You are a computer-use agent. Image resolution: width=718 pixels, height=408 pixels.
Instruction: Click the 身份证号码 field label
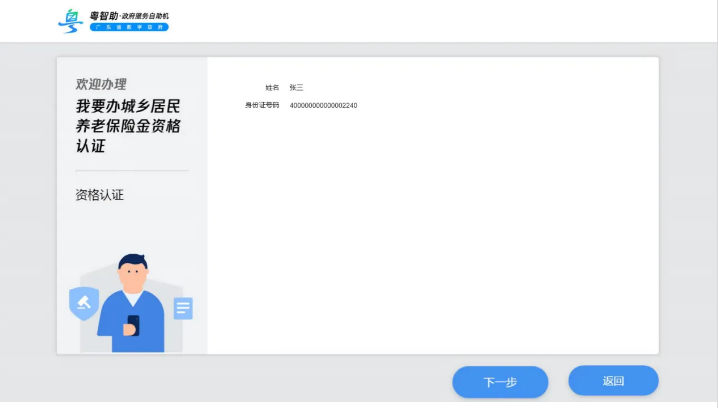point(262,105)
